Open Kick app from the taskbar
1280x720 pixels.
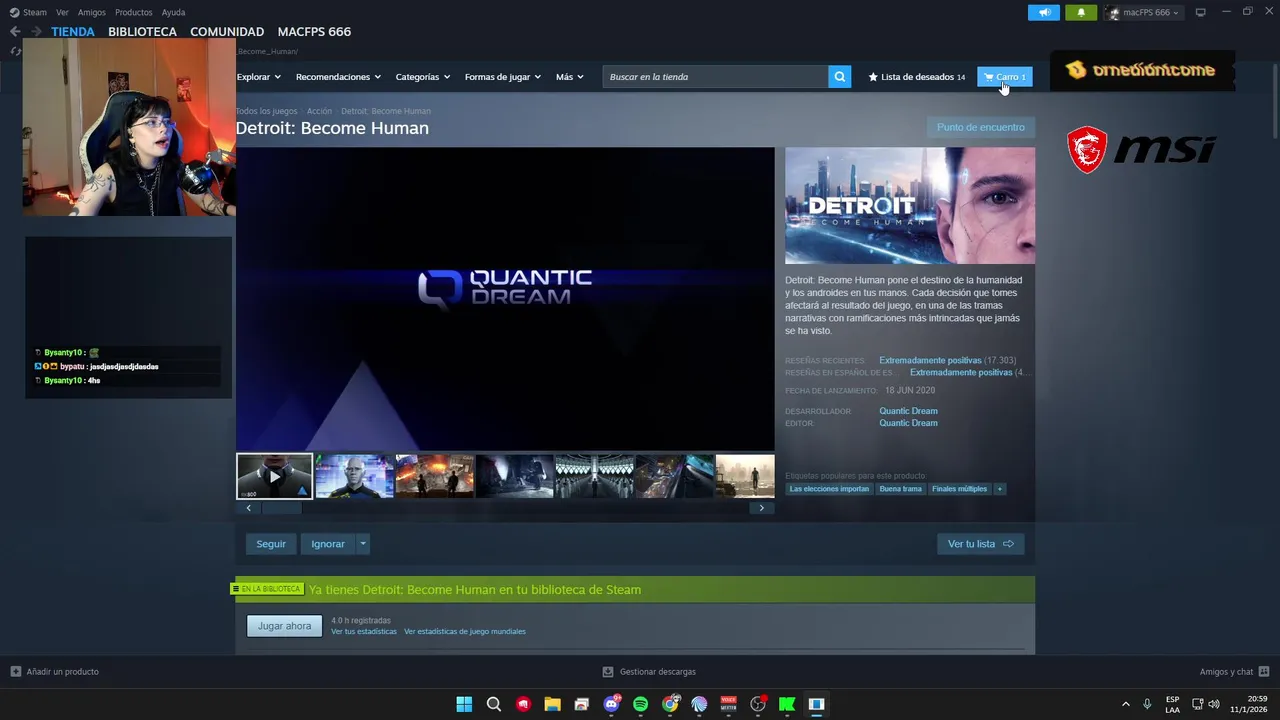[x=787, y=704]
